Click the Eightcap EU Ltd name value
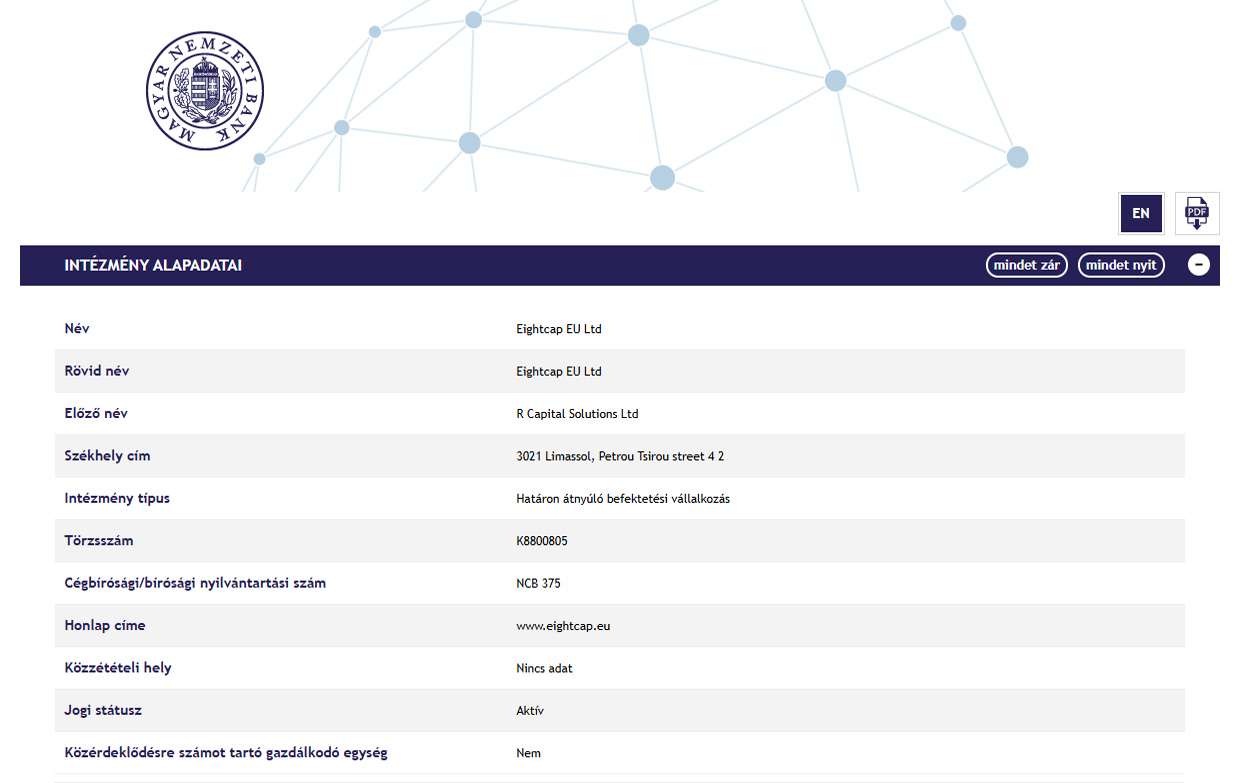 pos(559,329)
